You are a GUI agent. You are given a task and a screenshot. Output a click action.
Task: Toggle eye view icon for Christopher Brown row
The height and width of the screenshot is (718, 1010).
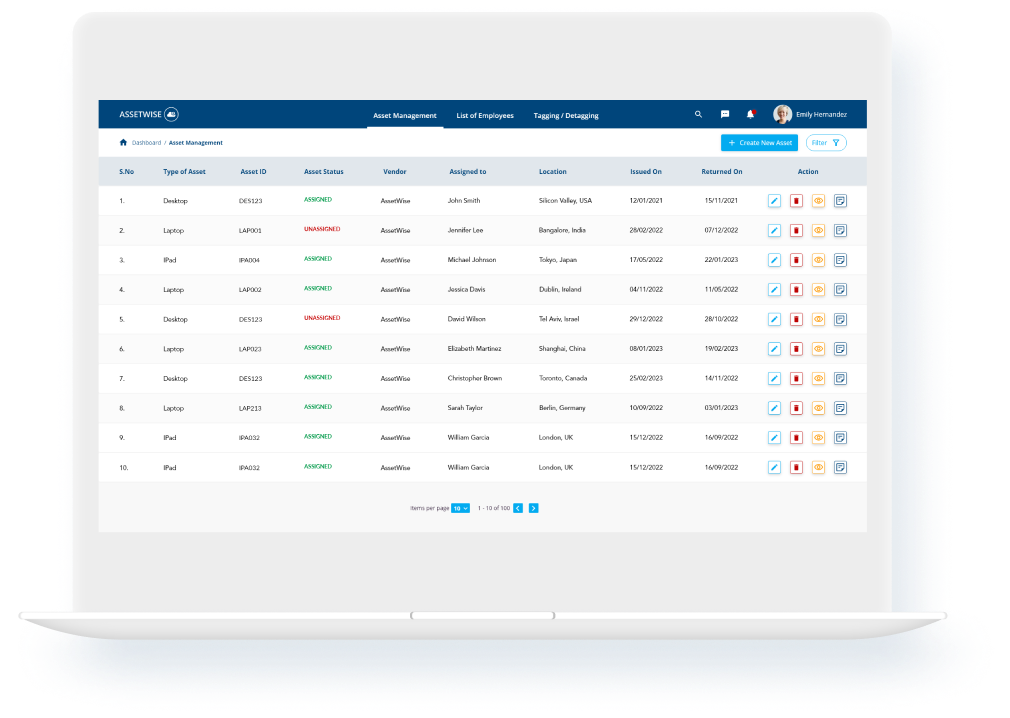[x=818, y=379]
